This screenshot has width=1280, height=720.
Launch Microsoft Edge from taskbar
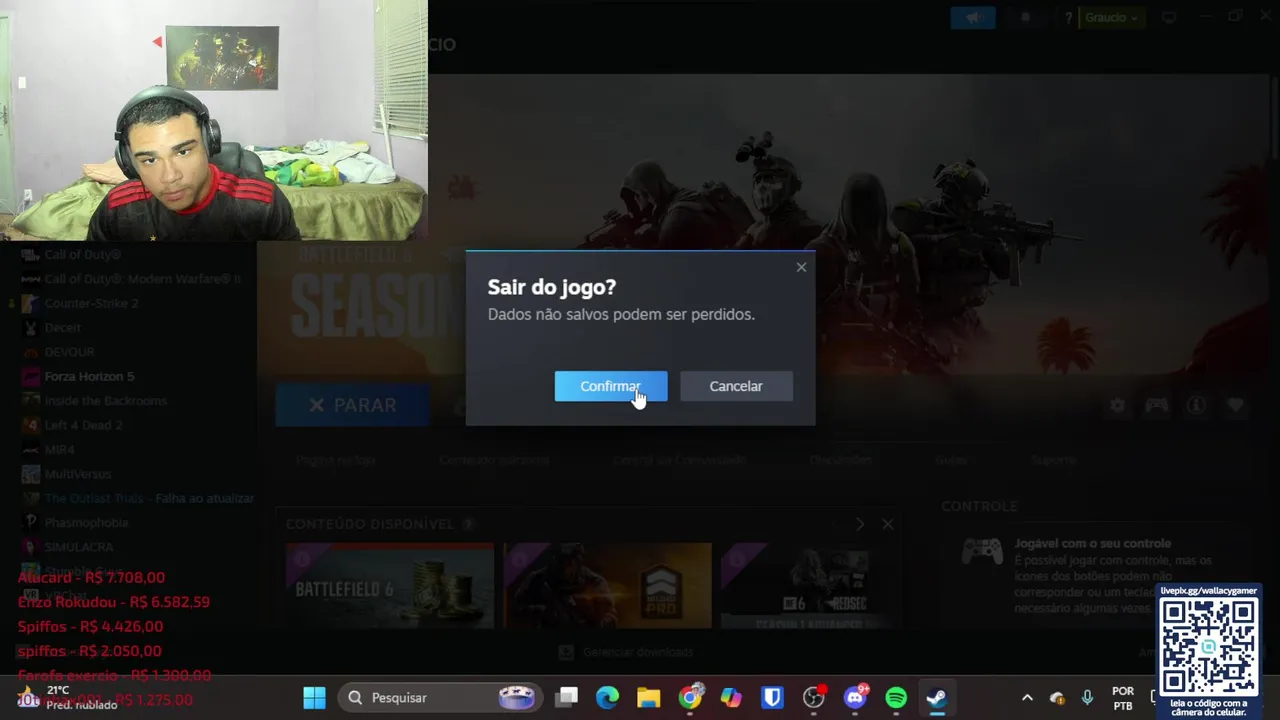[608, 697]
